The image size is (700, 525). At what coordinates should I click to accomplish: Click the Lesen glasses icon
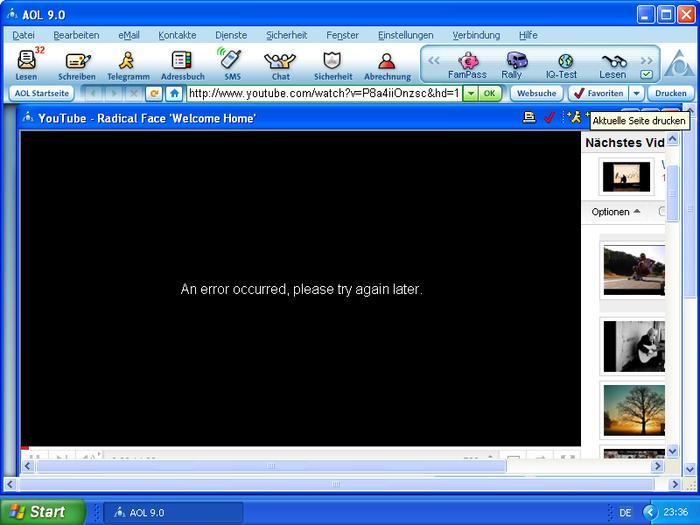[x=613, y=65]
